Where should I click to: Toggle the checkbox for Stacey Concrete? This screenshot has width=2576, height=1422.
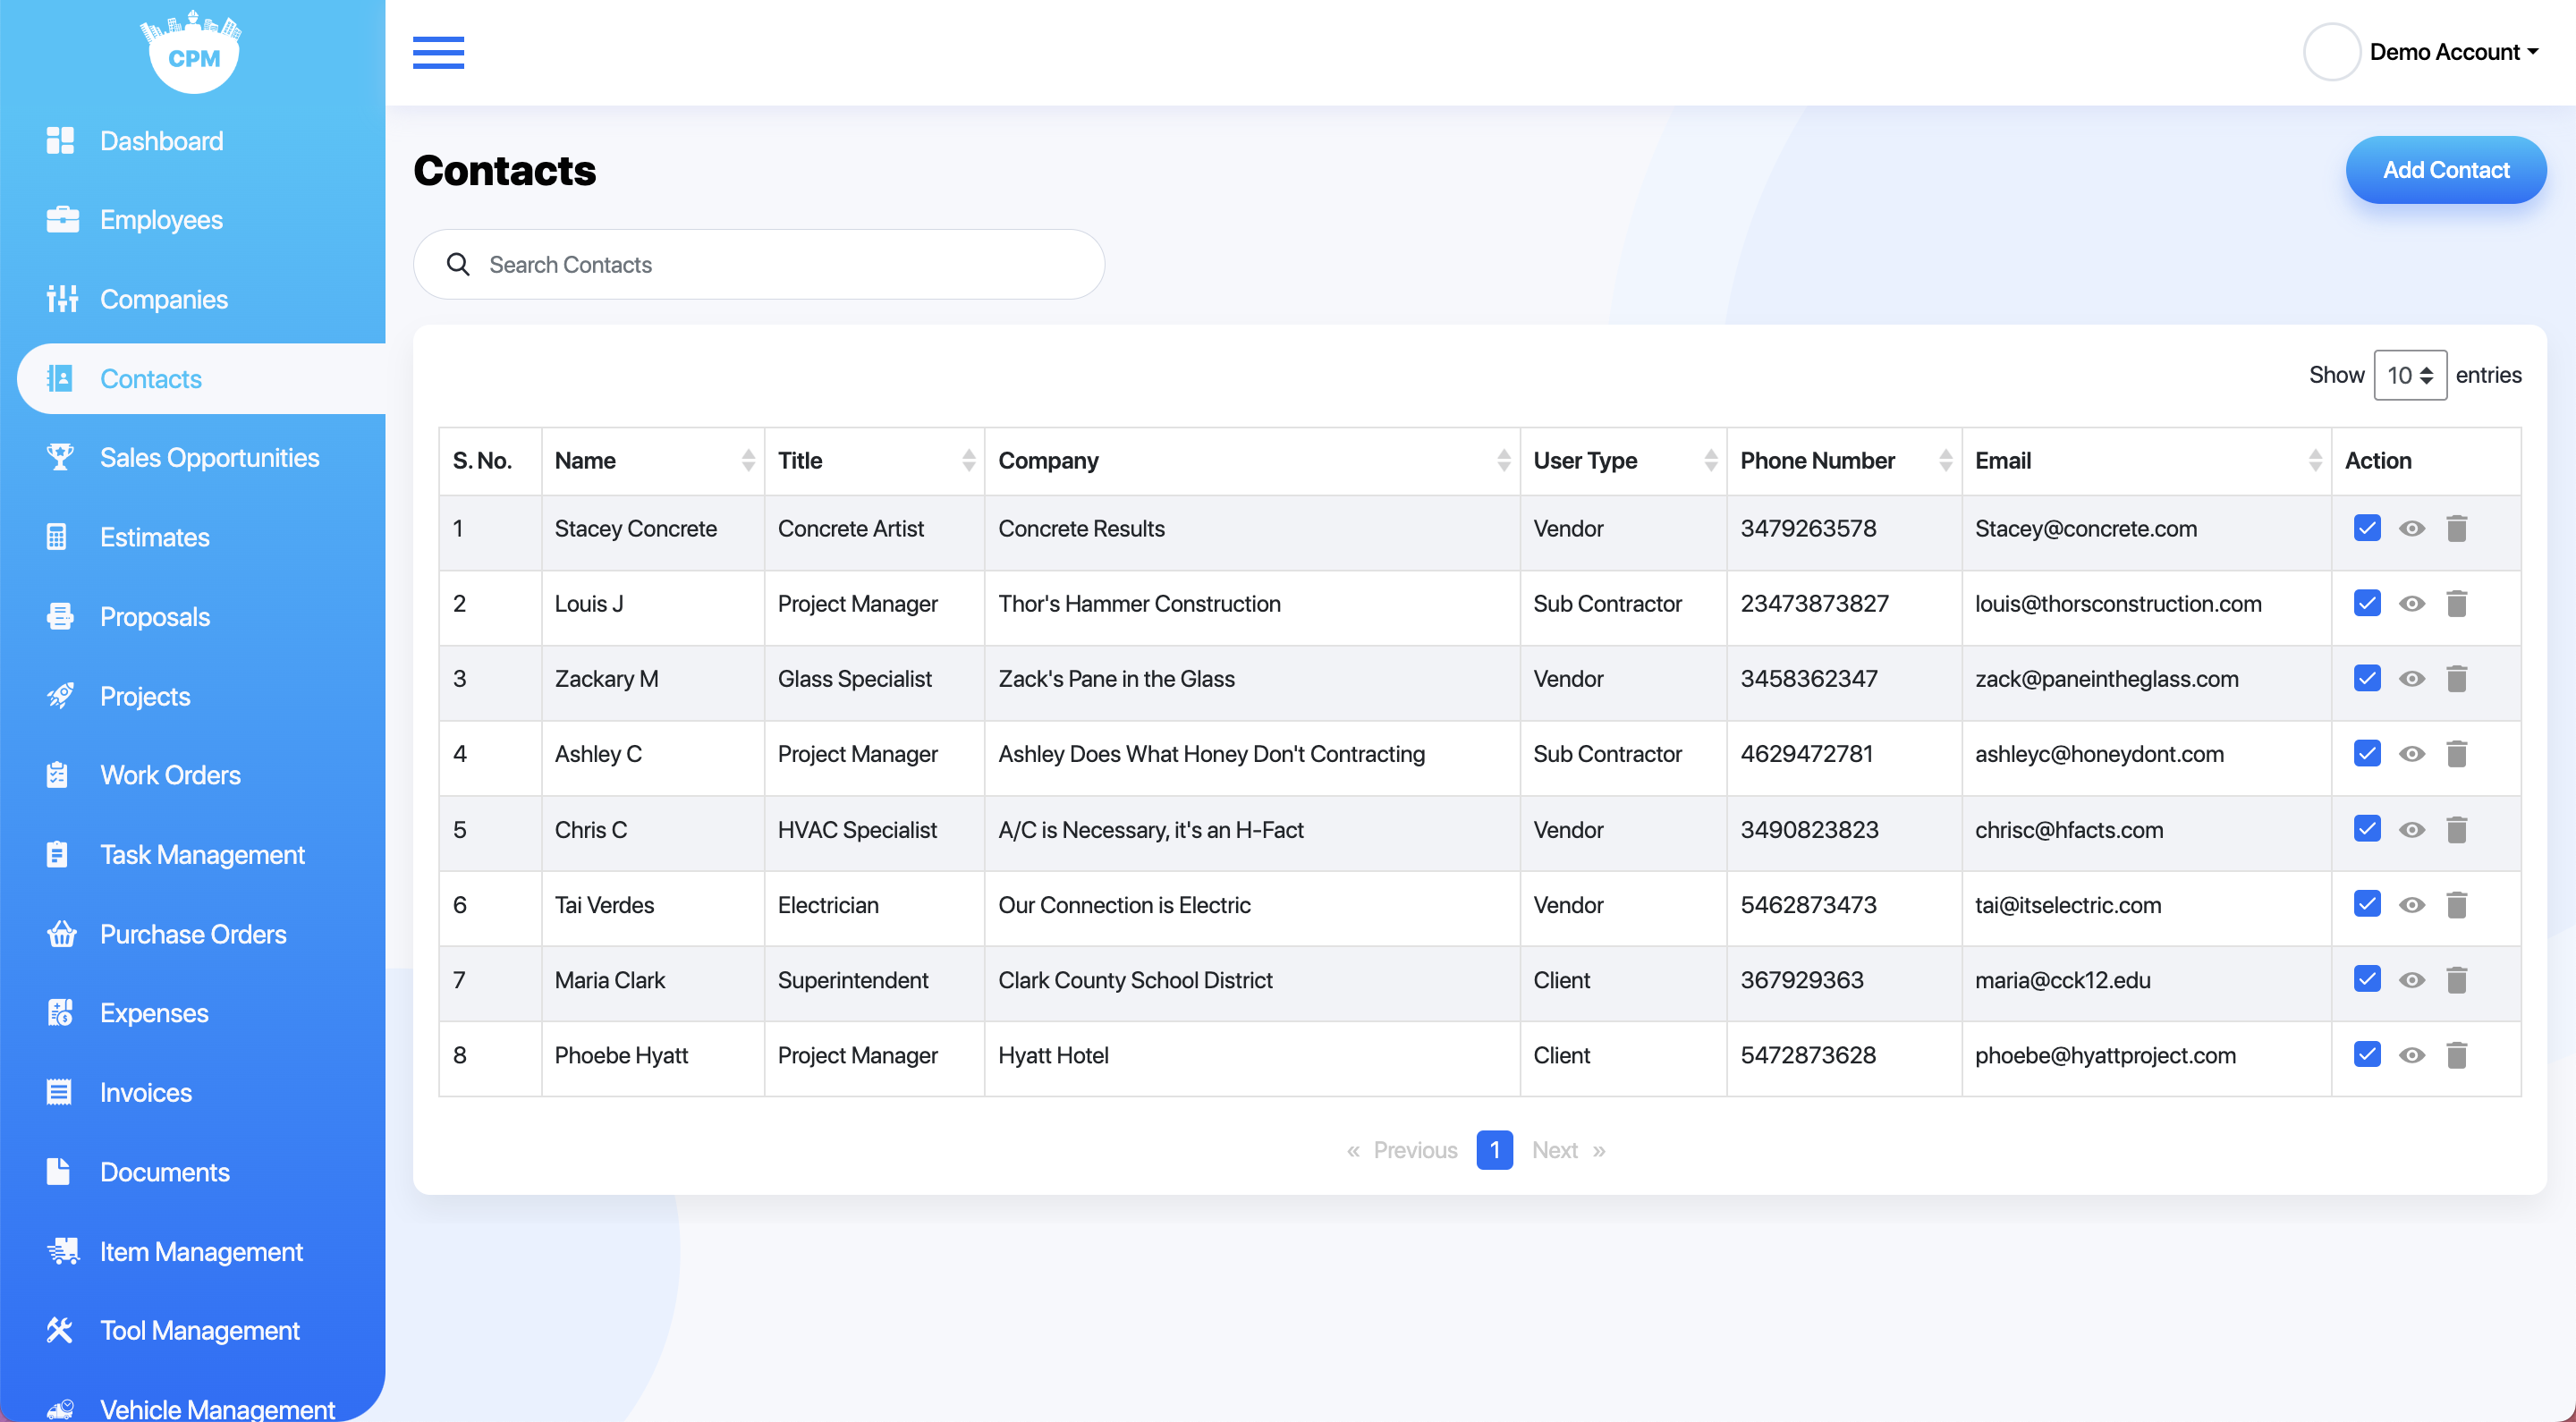click(x=2367, y=528)
